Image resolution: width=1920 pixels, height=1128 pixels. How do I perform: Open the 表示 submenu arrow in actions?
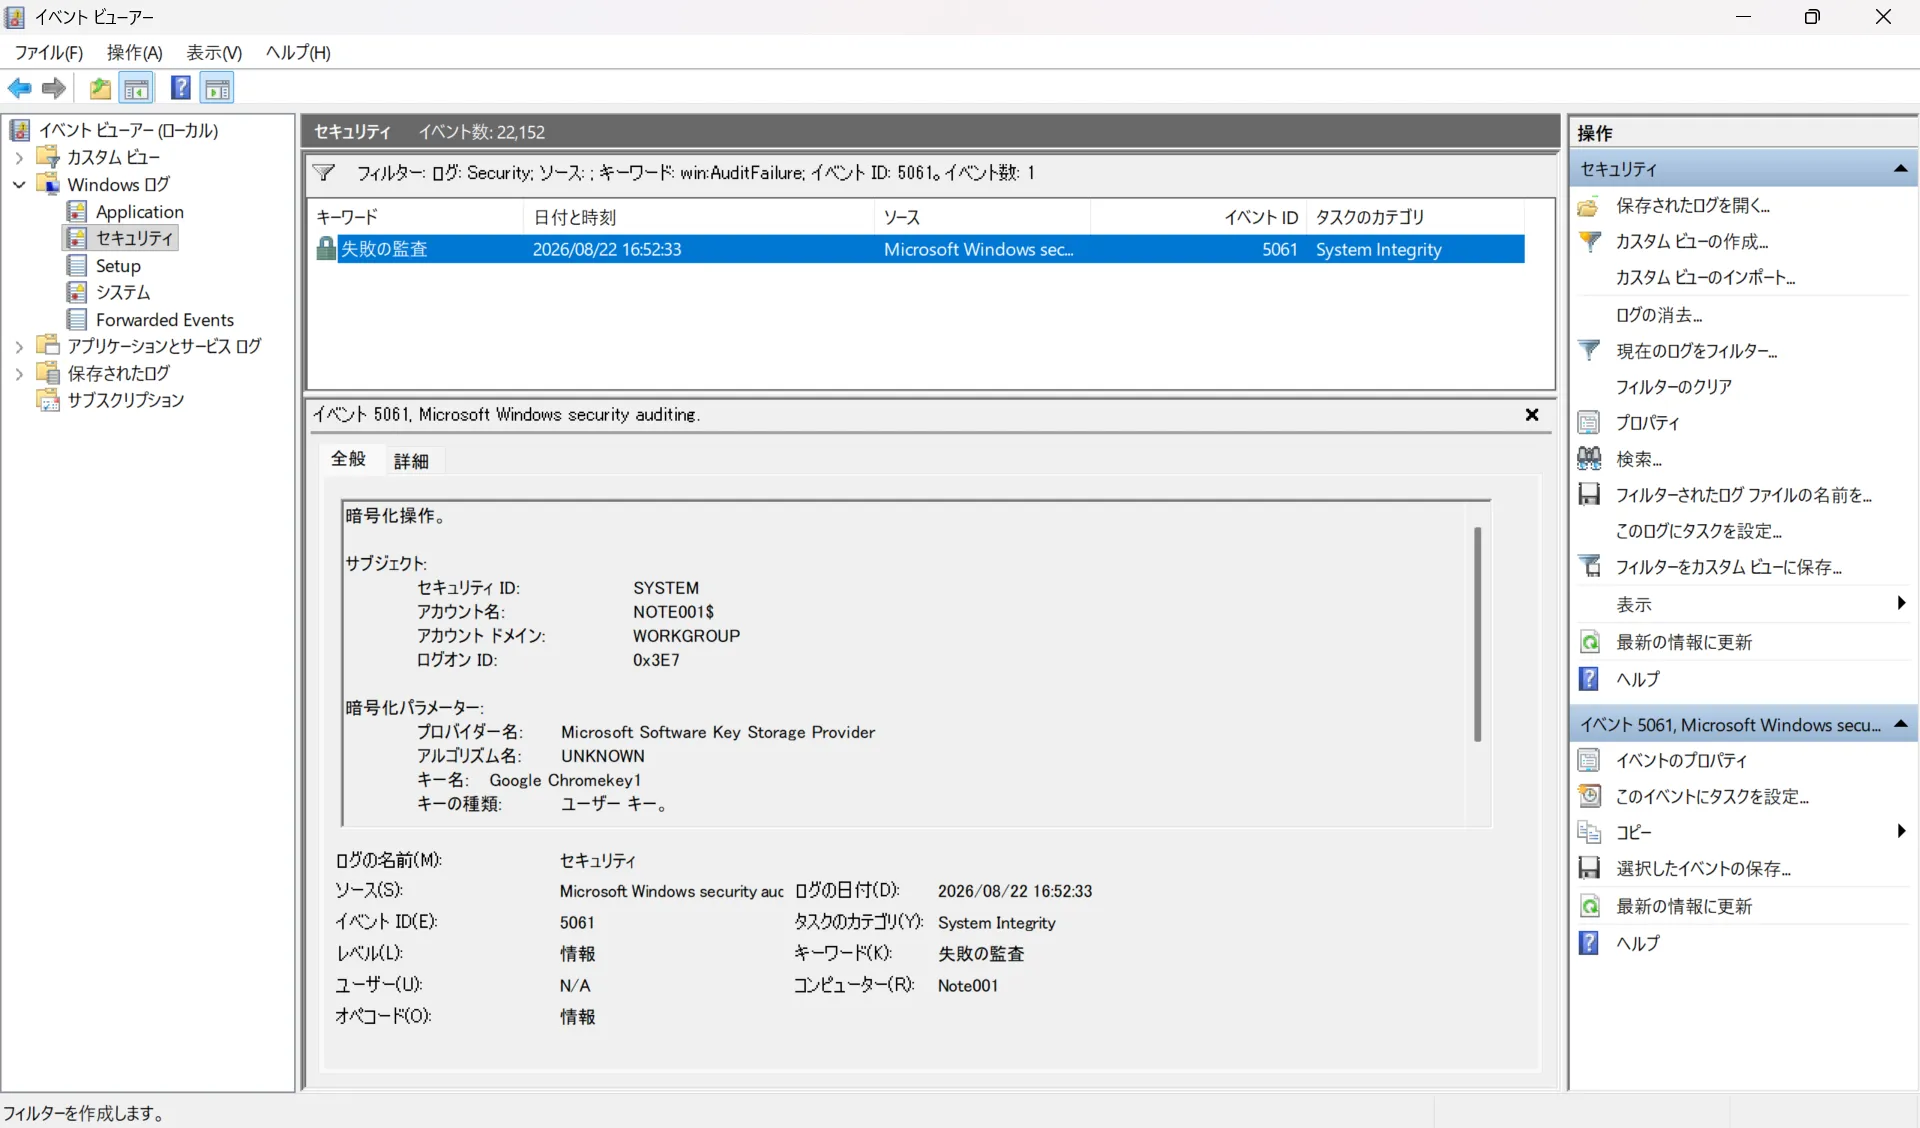(1901, 603)
